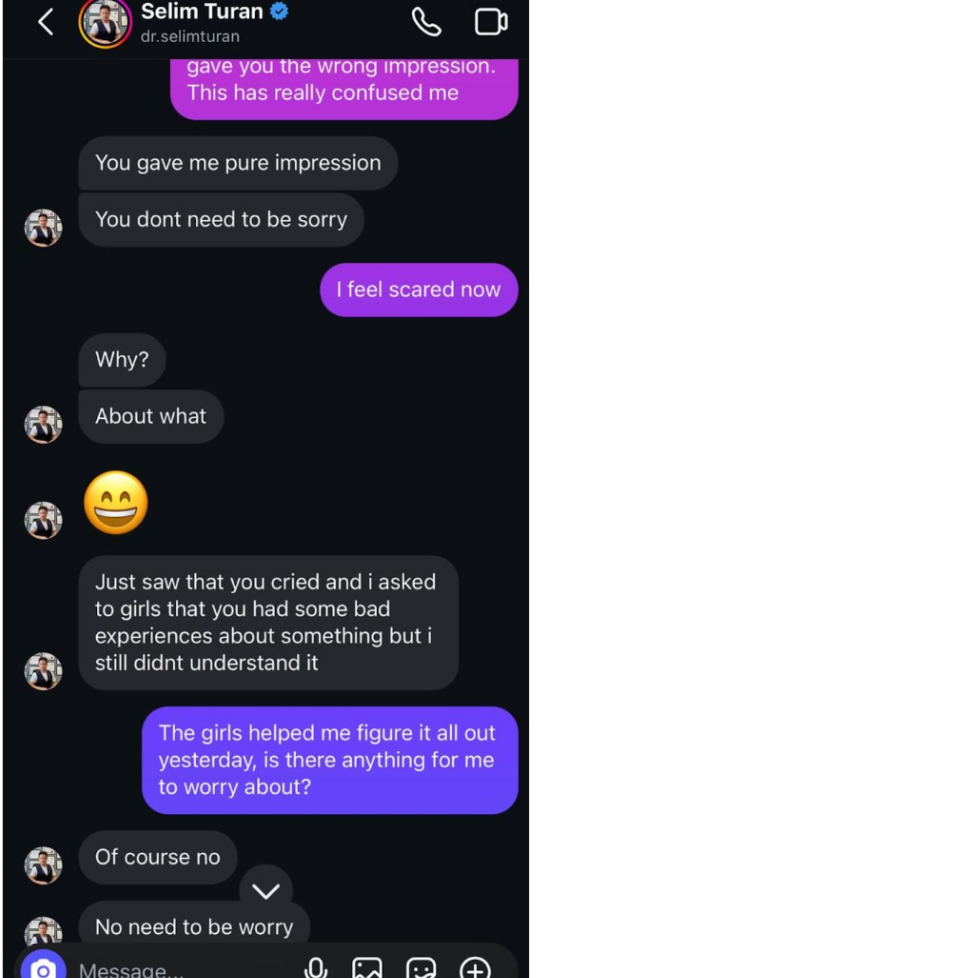The image size is (978, 978).
Task: Go back using the back arrow
Action: [44, 20]
